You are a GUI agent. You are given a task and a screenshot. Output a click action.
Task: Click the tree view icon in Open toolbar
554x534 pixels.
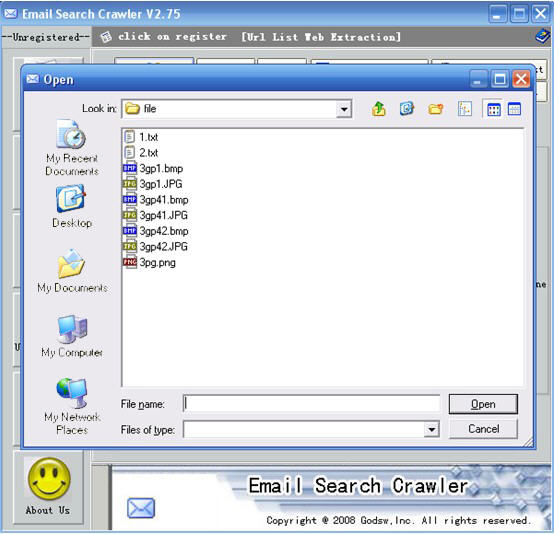(465, 109)
